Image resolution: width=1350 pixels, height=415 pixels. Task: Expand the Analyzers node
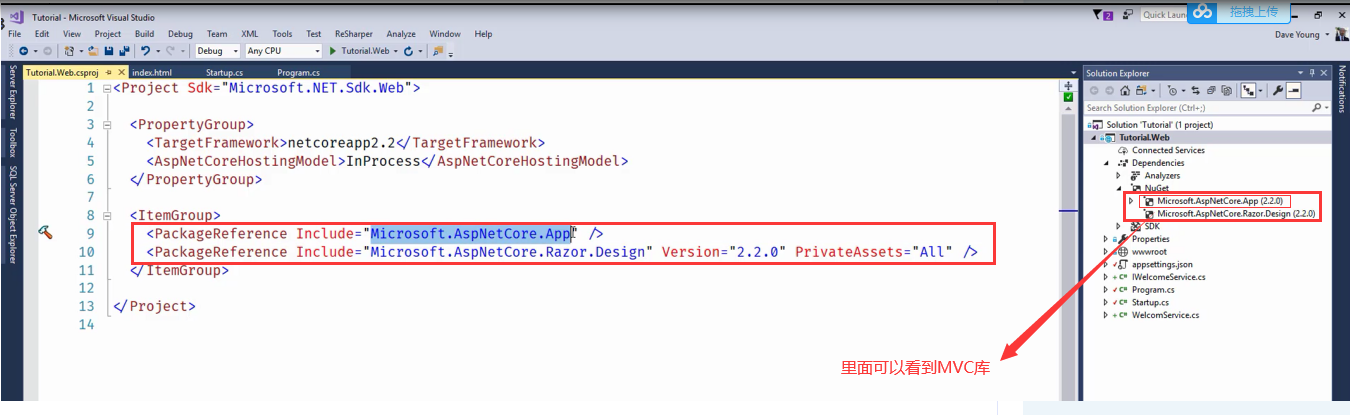[1120, 175]
